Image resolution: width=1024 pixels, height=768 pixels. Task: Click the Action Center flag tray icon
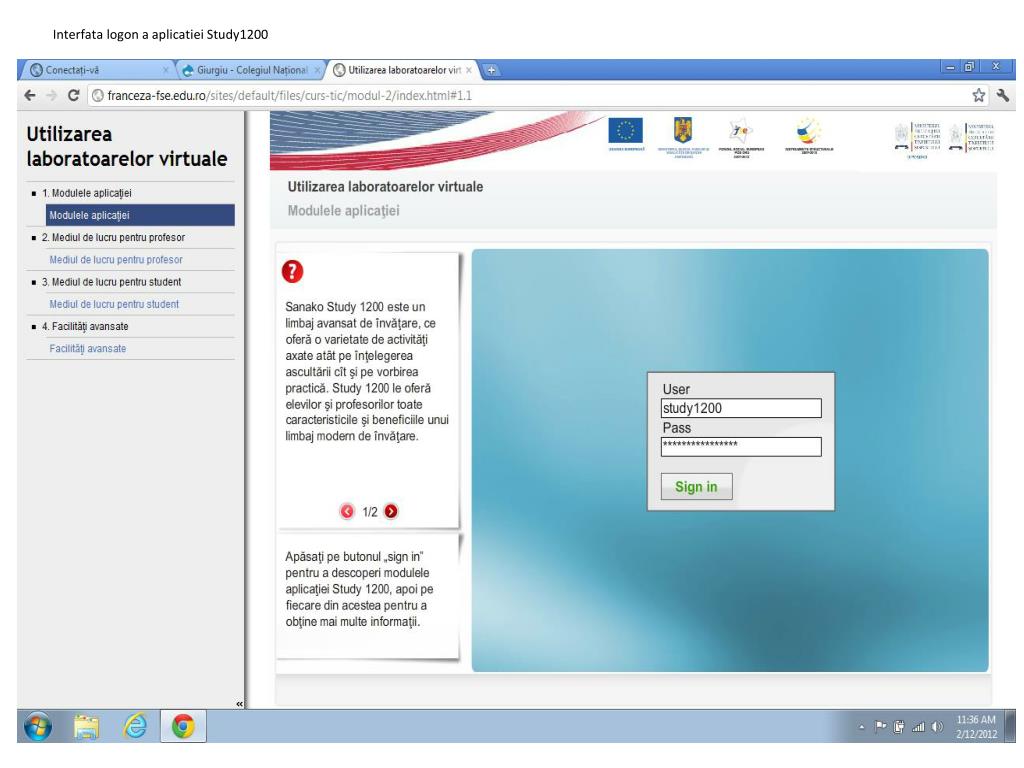pos(880,727)
